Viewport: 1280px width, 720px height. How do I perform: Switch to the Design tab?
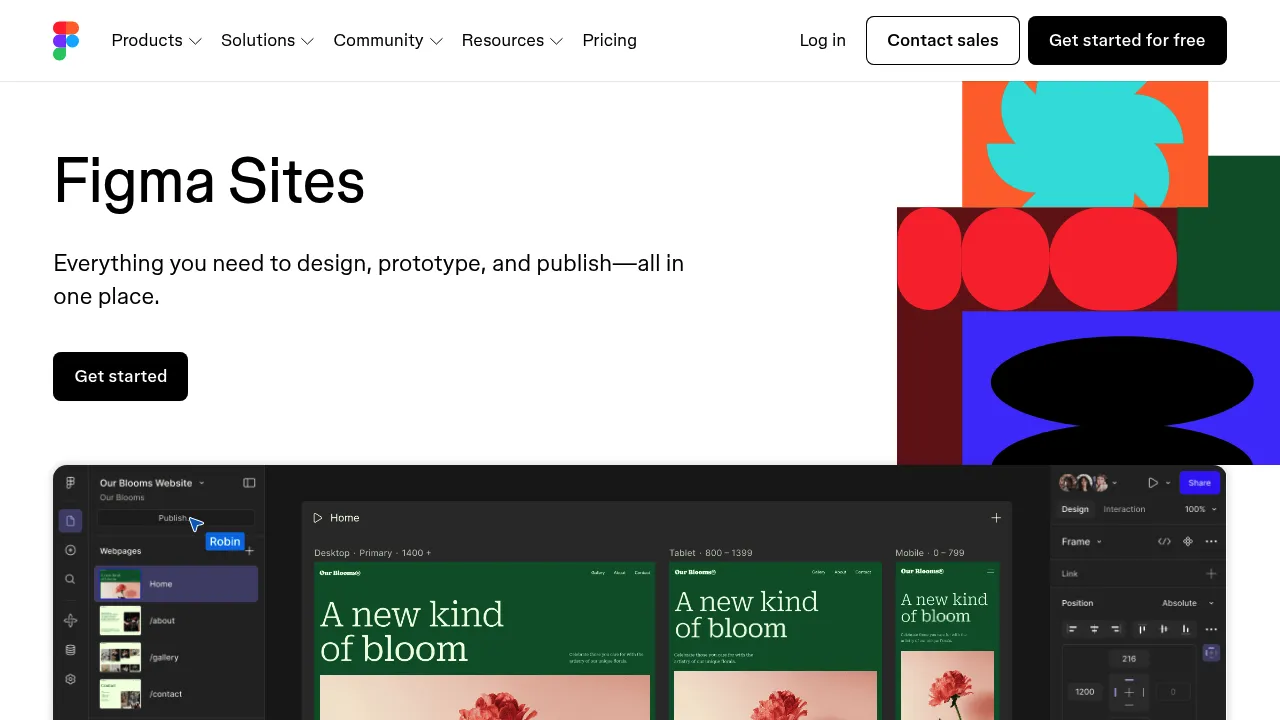(1075, 510)
